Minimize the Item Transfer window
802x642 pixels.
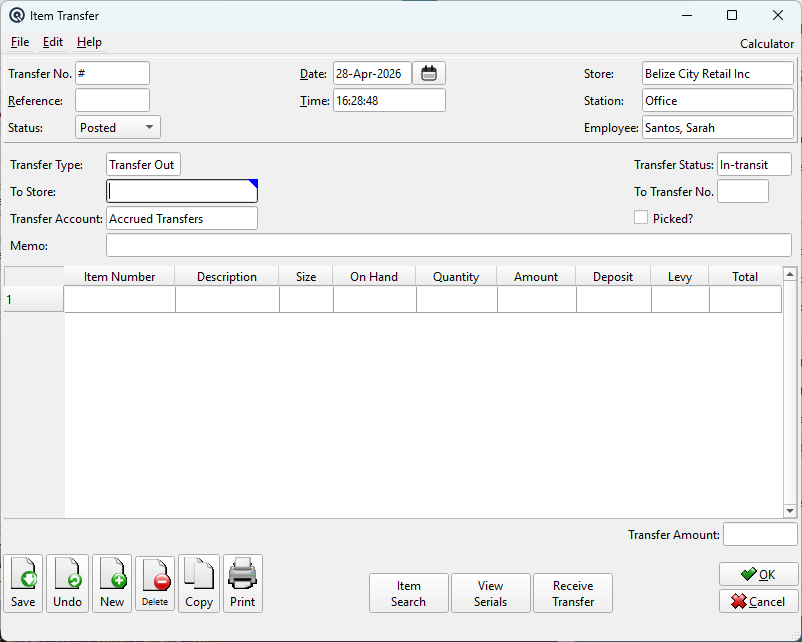pyautogui.click(x=687, y=15)
